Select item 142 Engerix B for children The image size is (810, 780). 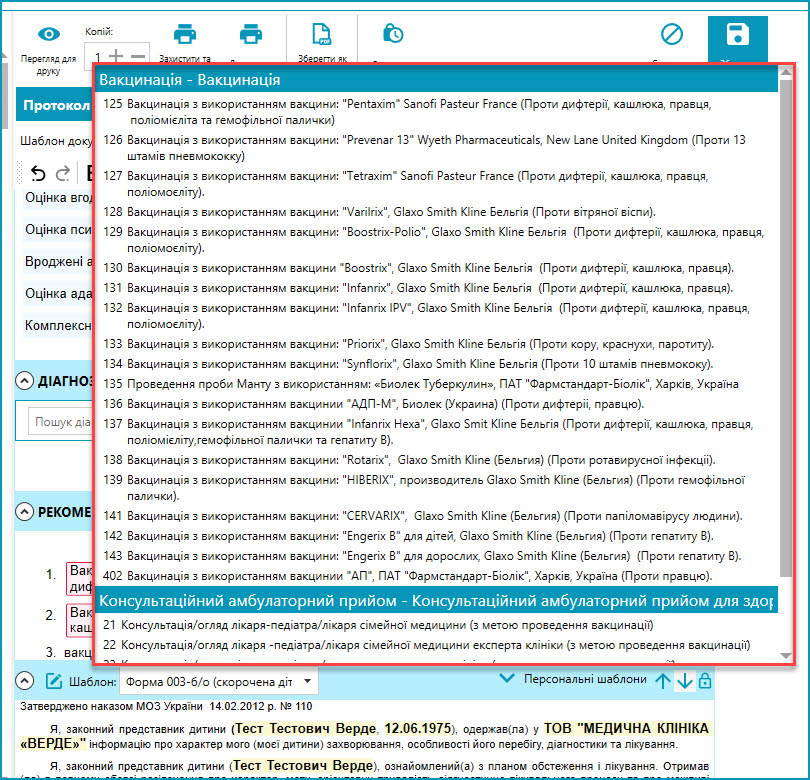437,536
